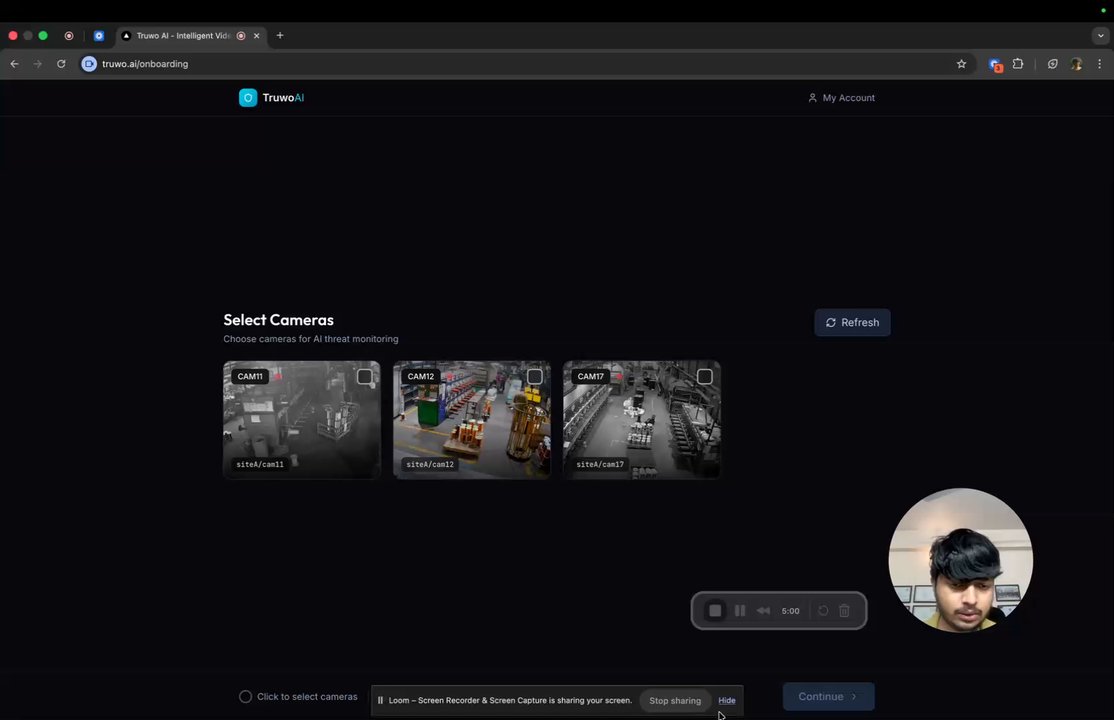Switch to the Truwo AI tab

coord(191,36)
